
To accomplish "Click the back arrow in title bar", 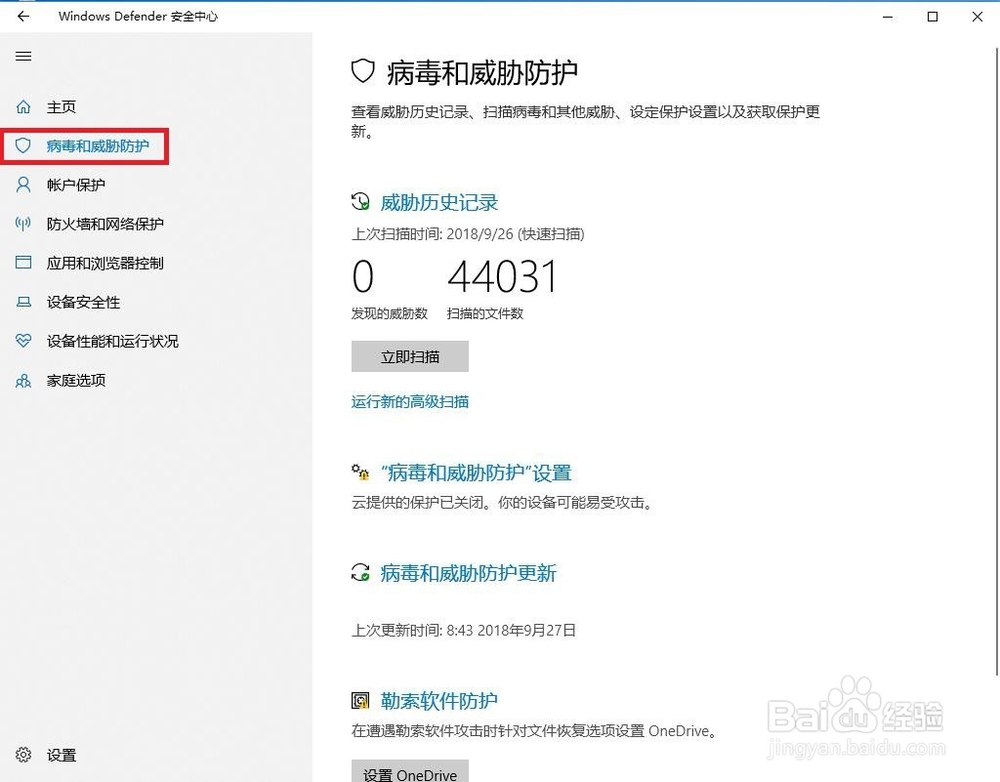I will tap(24, 17).
